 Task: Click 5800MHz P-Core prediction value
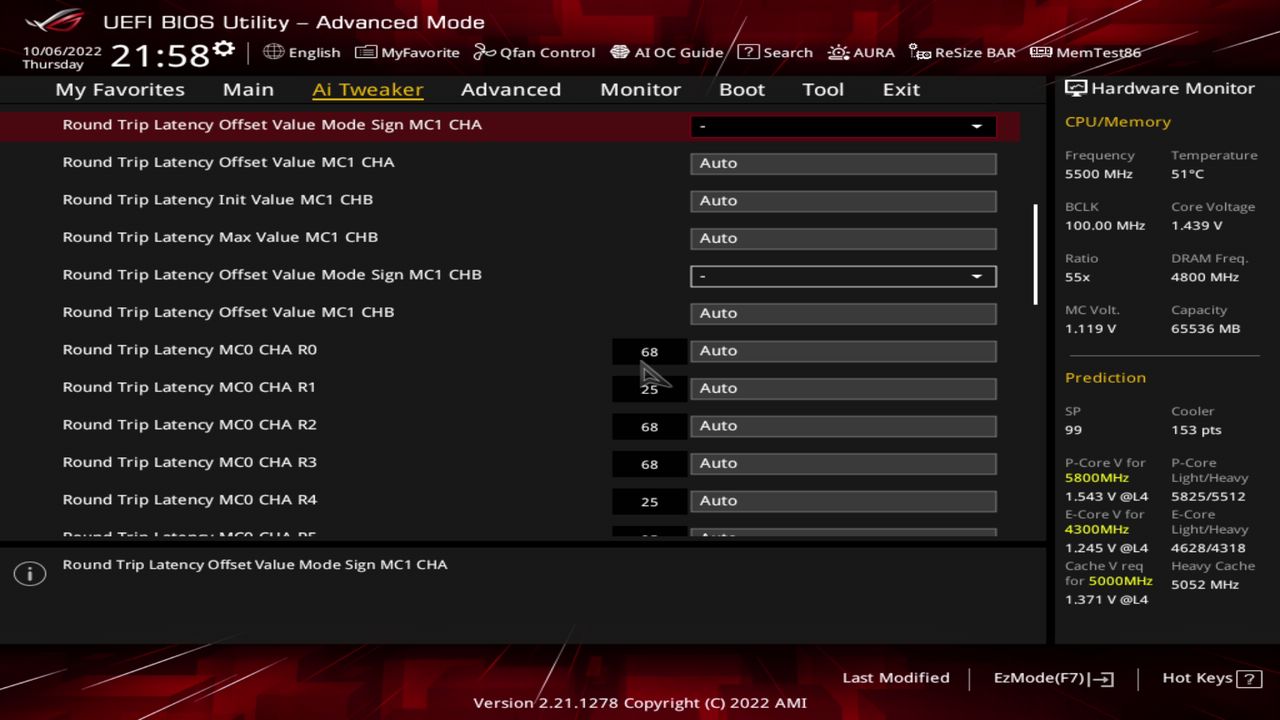1097,478
